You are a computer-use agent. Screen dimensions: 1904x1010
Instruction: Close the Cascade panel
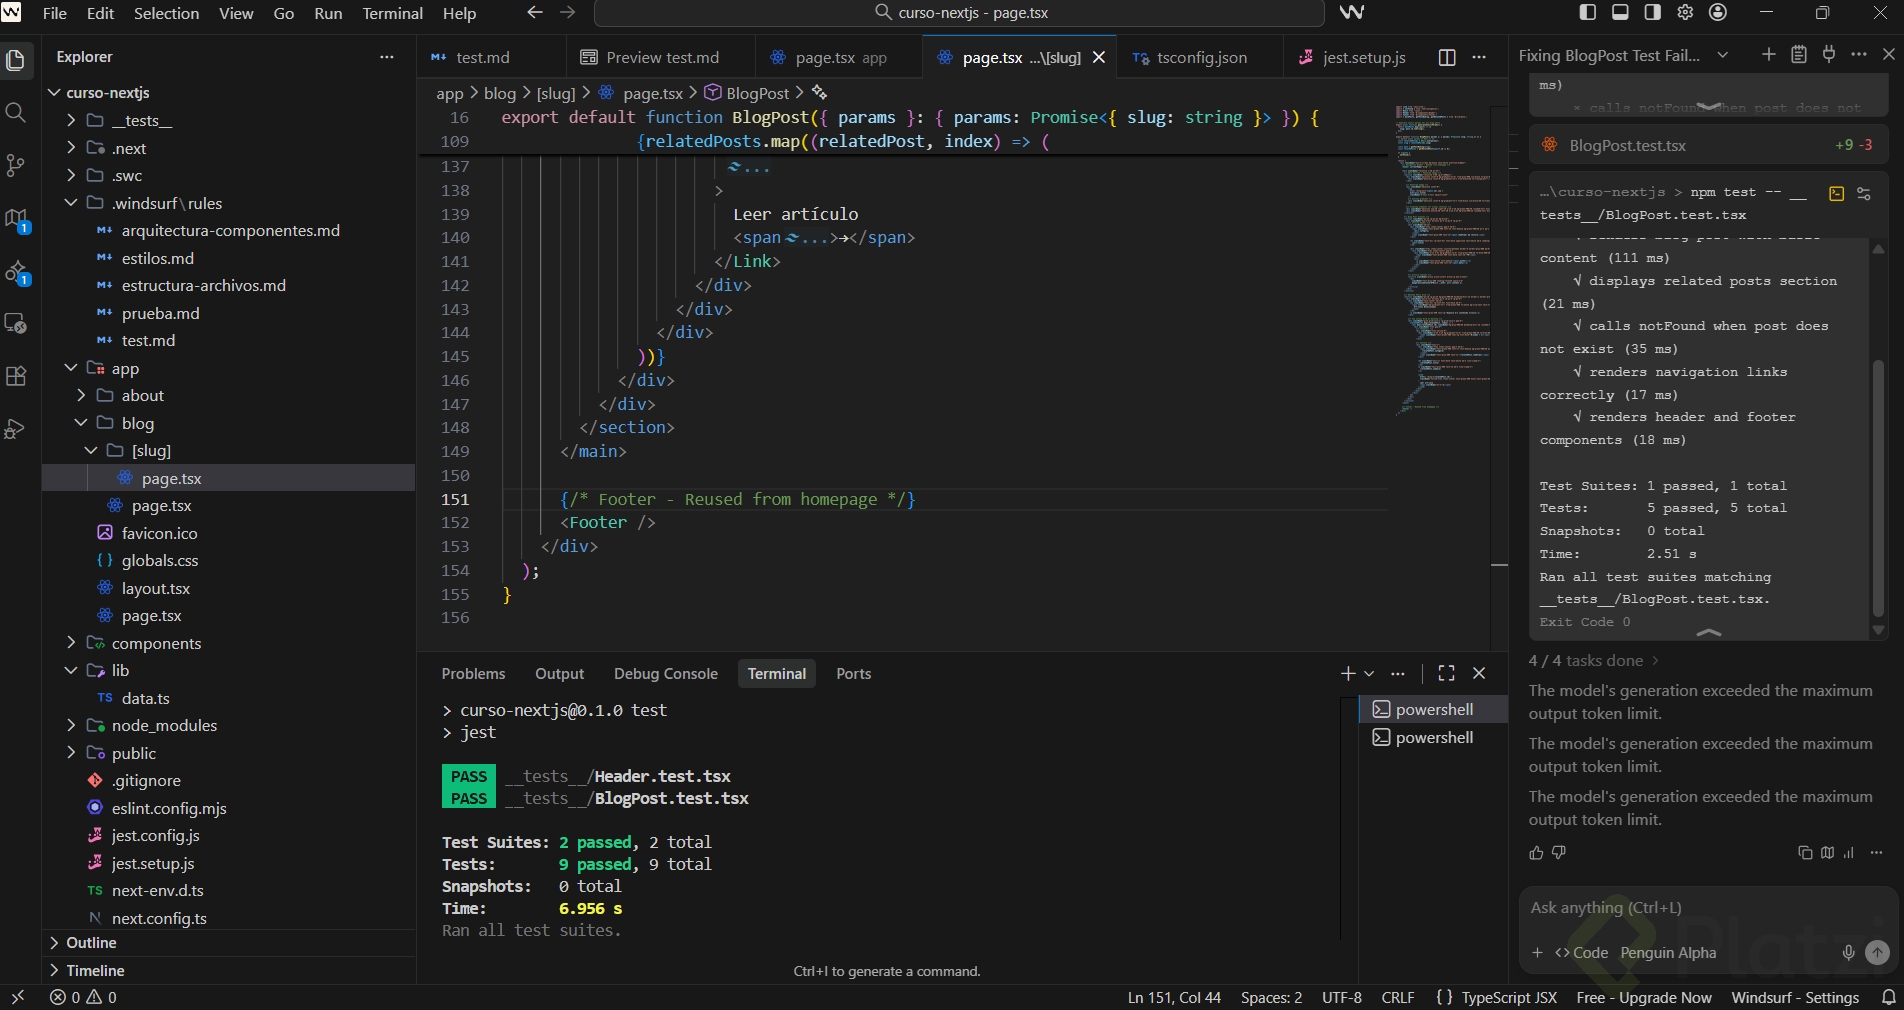[x=1889, y=55]
